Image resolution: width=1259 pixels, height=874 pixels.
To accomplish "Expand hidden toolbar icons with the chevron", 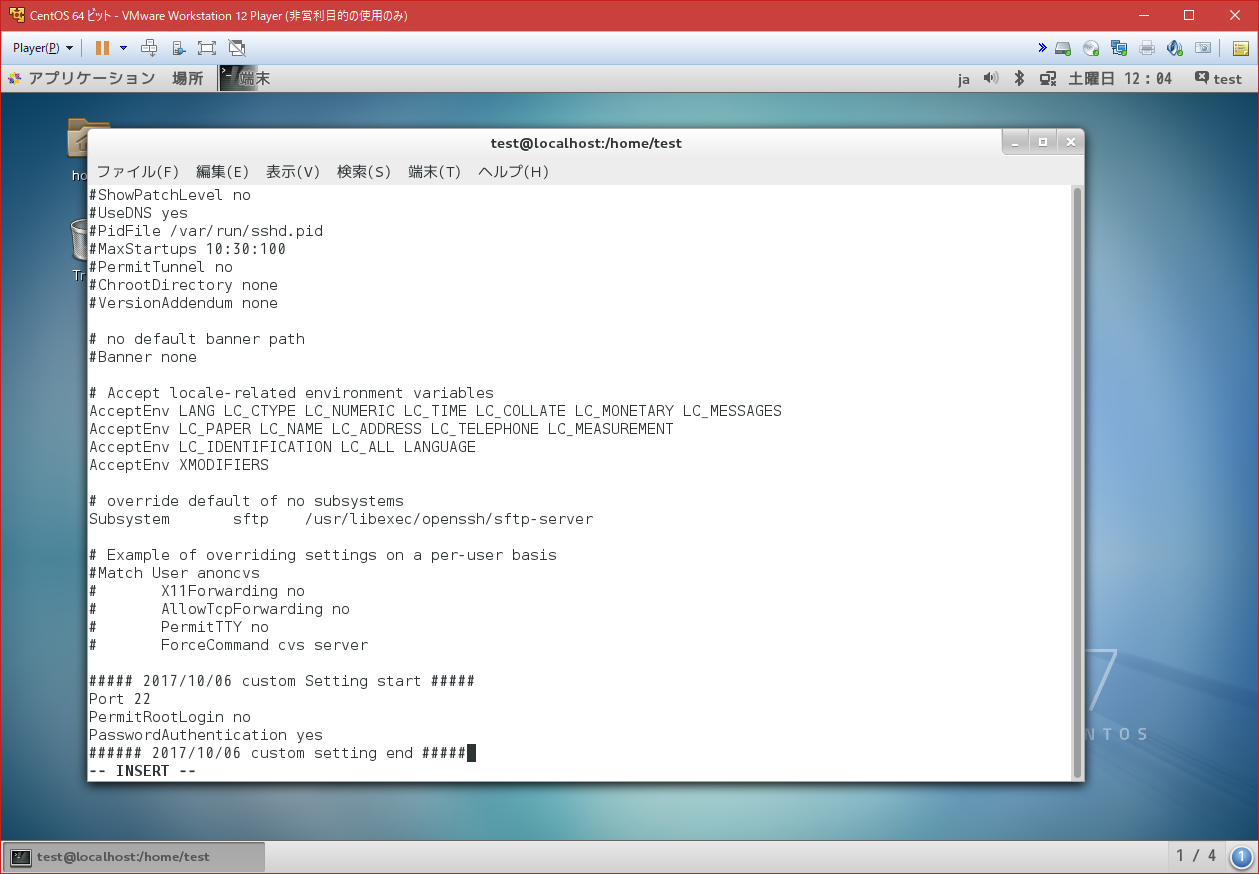I will point(1042,47).
